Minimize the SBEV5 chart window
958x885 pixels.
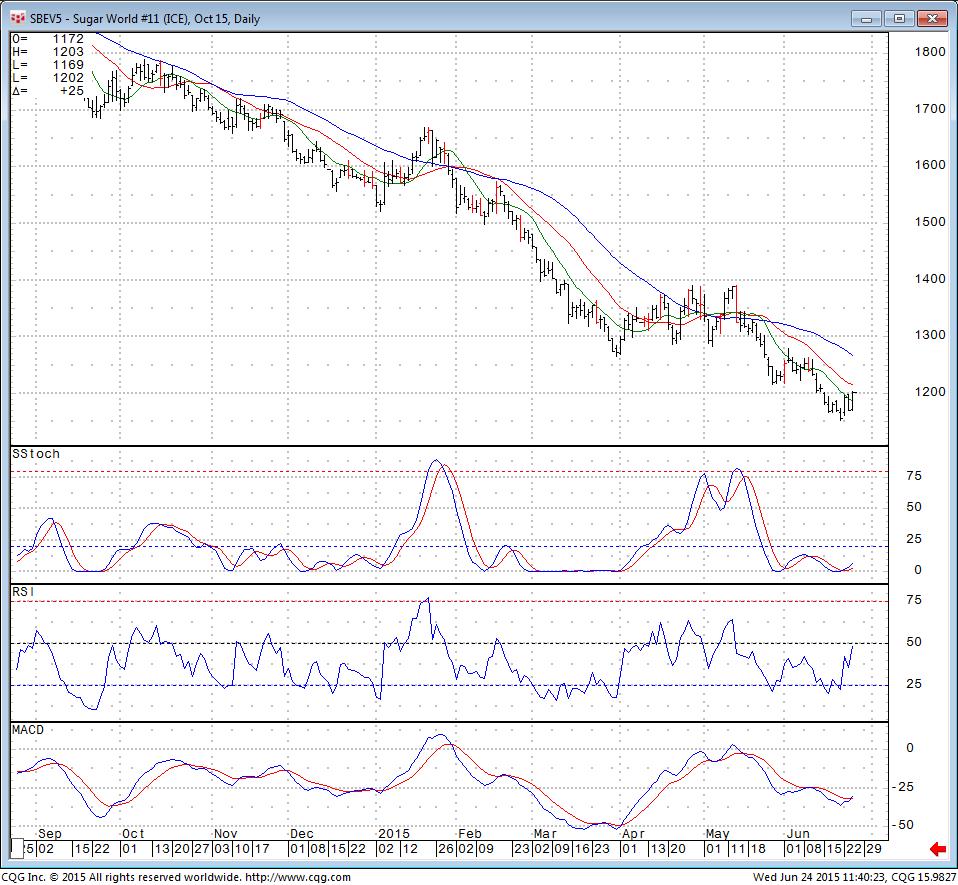[866, 19]
